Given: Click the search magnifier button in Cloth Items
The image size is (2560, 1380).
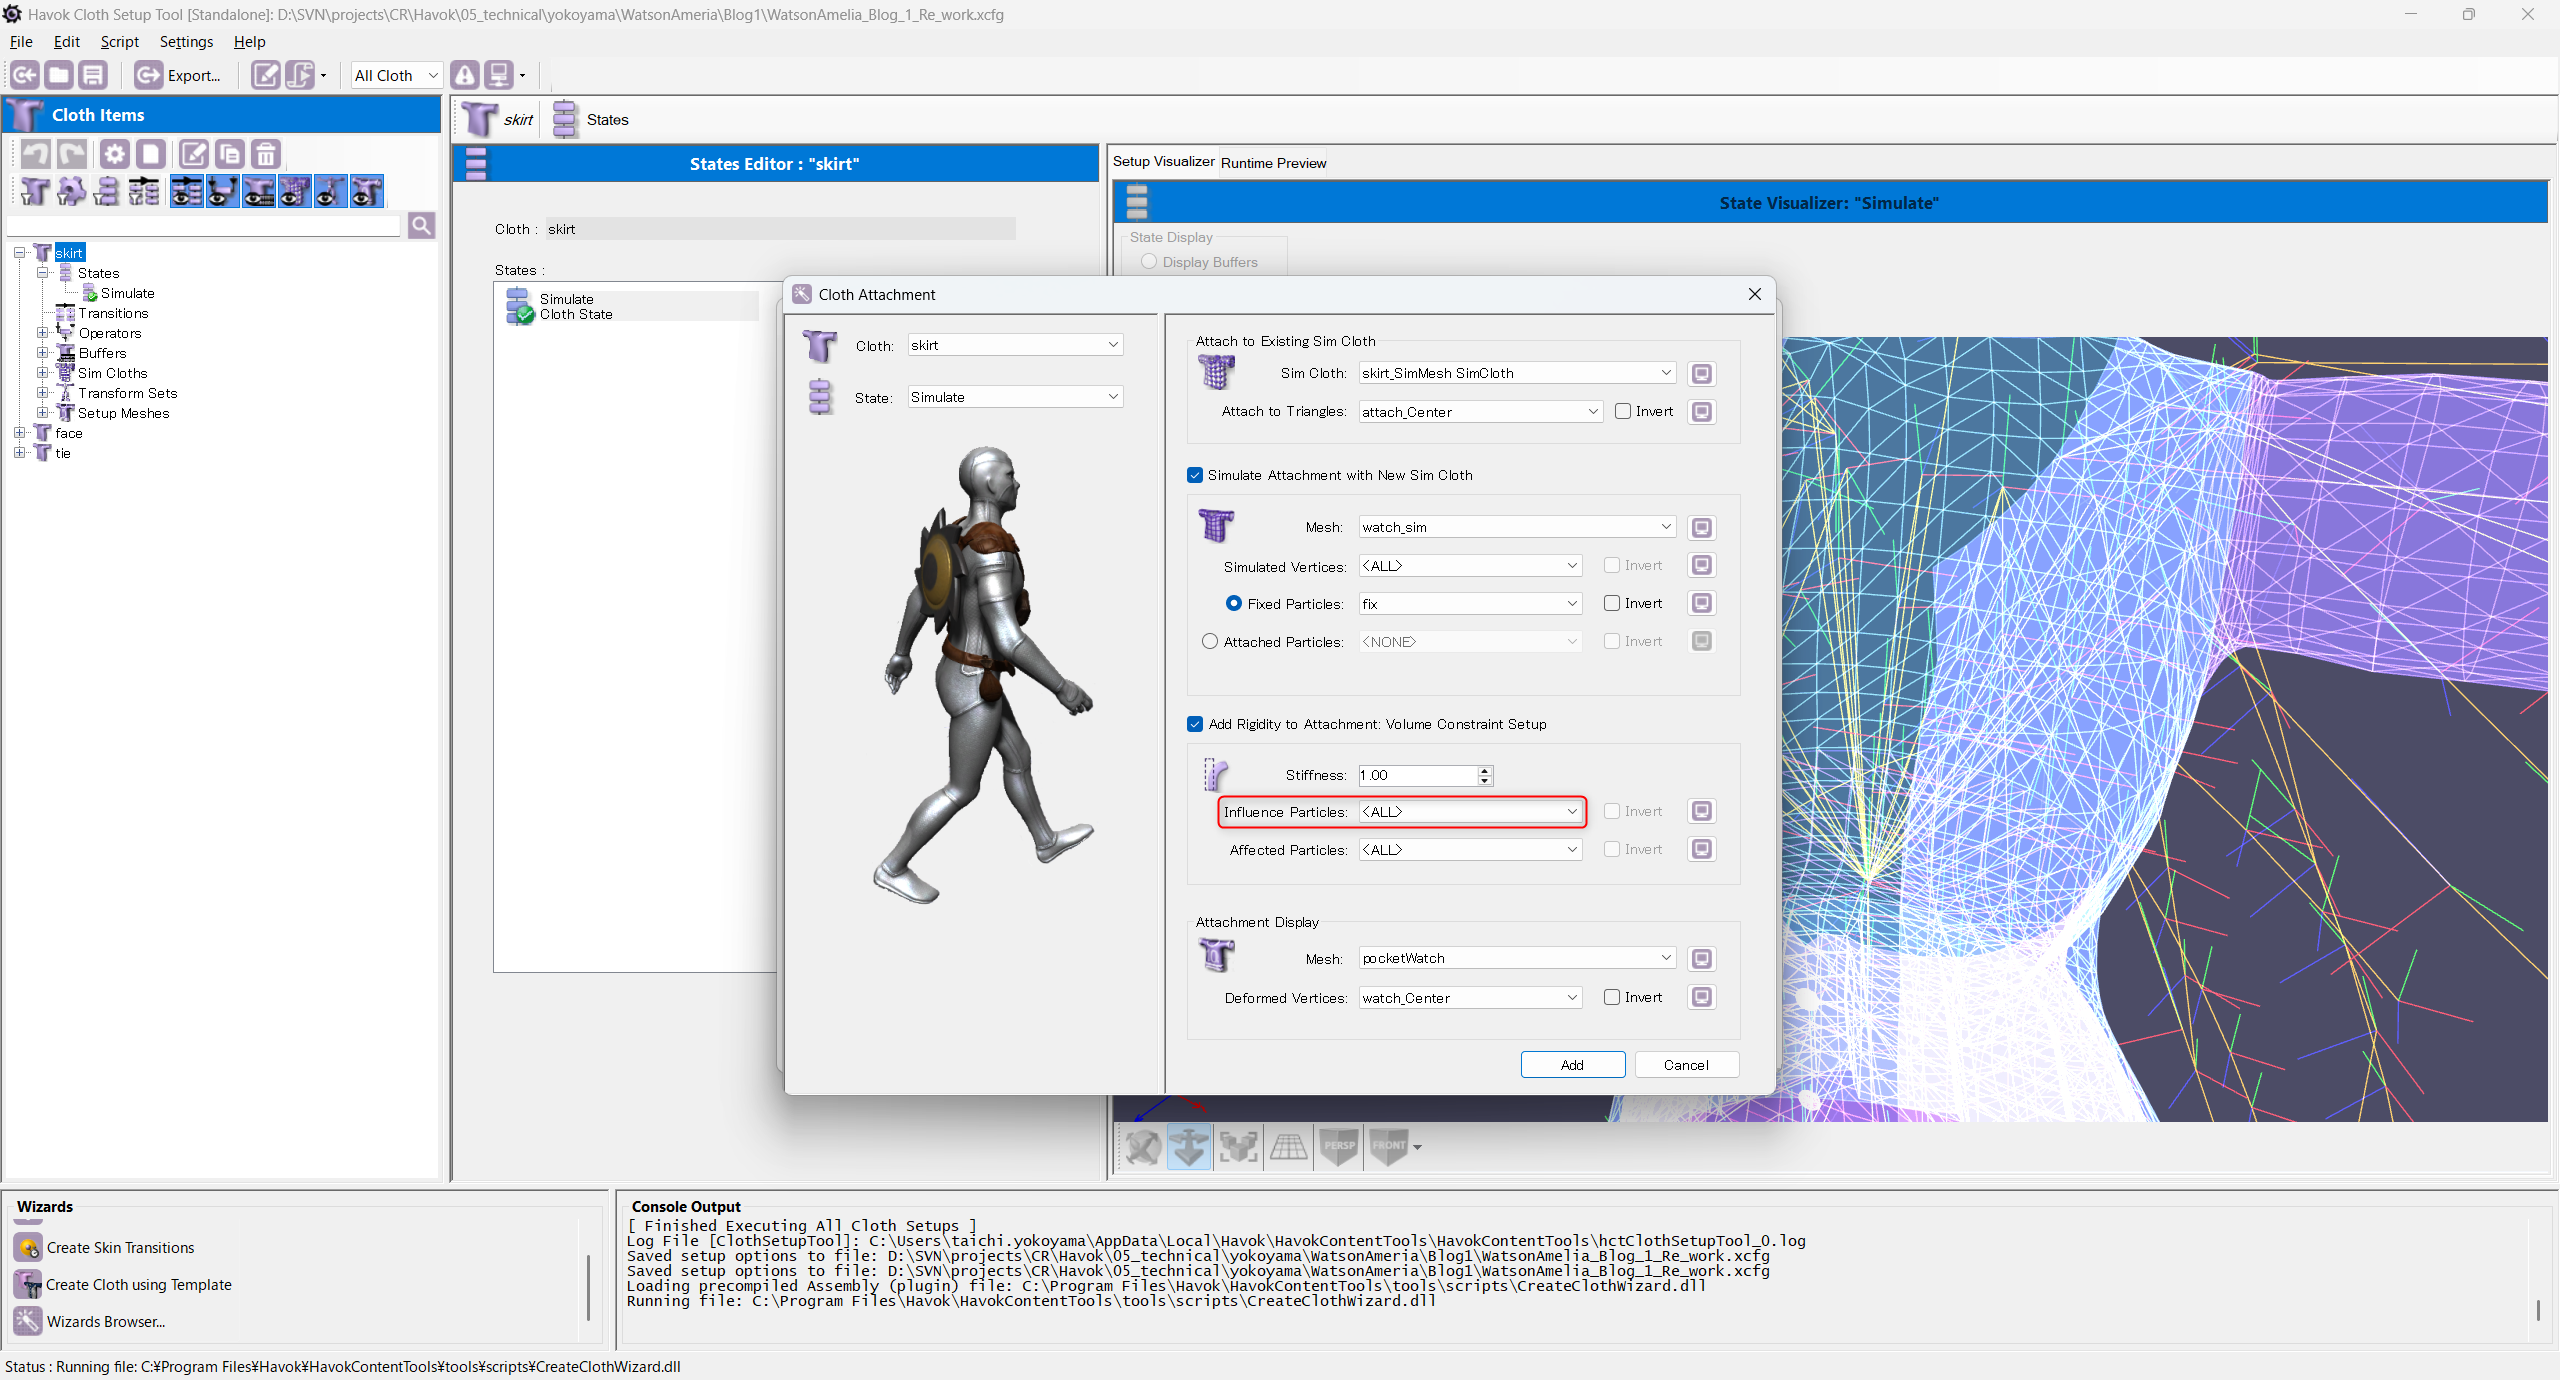Looking at the screenshot, I should point(421,226).
